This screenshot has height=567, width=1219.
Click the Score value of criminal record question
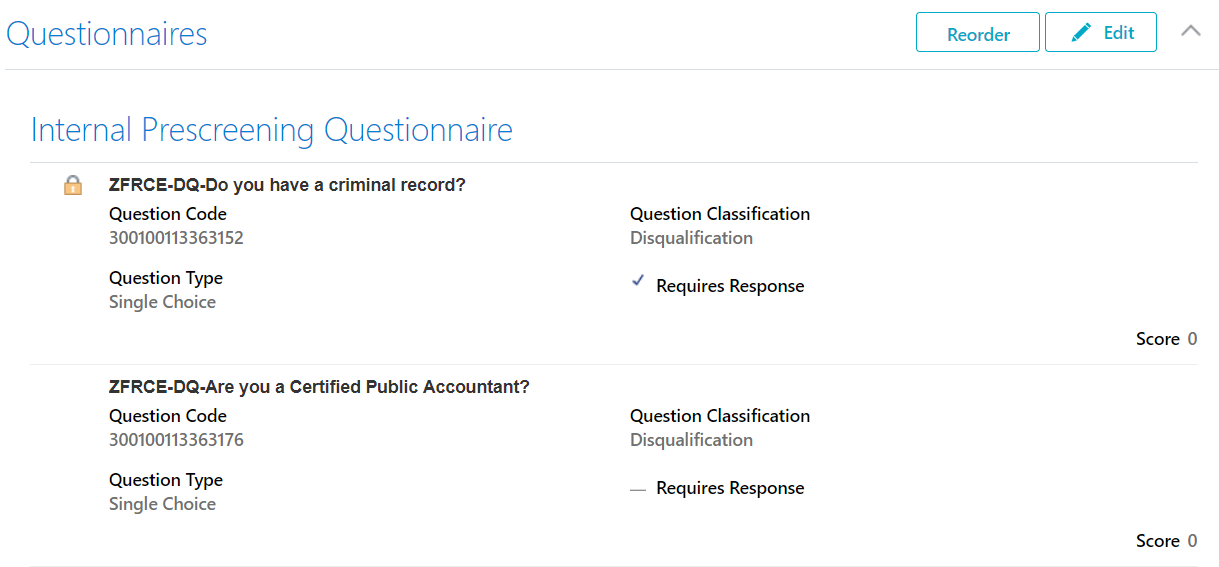tap(1192, 339)
